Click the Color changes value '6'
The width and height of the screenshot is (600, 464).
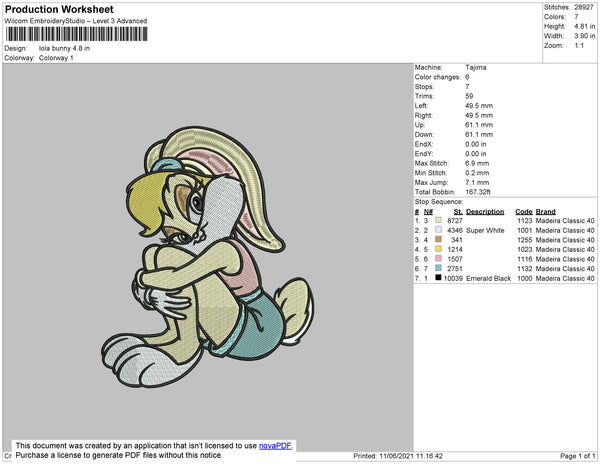pyautogui.click(x=467, y=77)
